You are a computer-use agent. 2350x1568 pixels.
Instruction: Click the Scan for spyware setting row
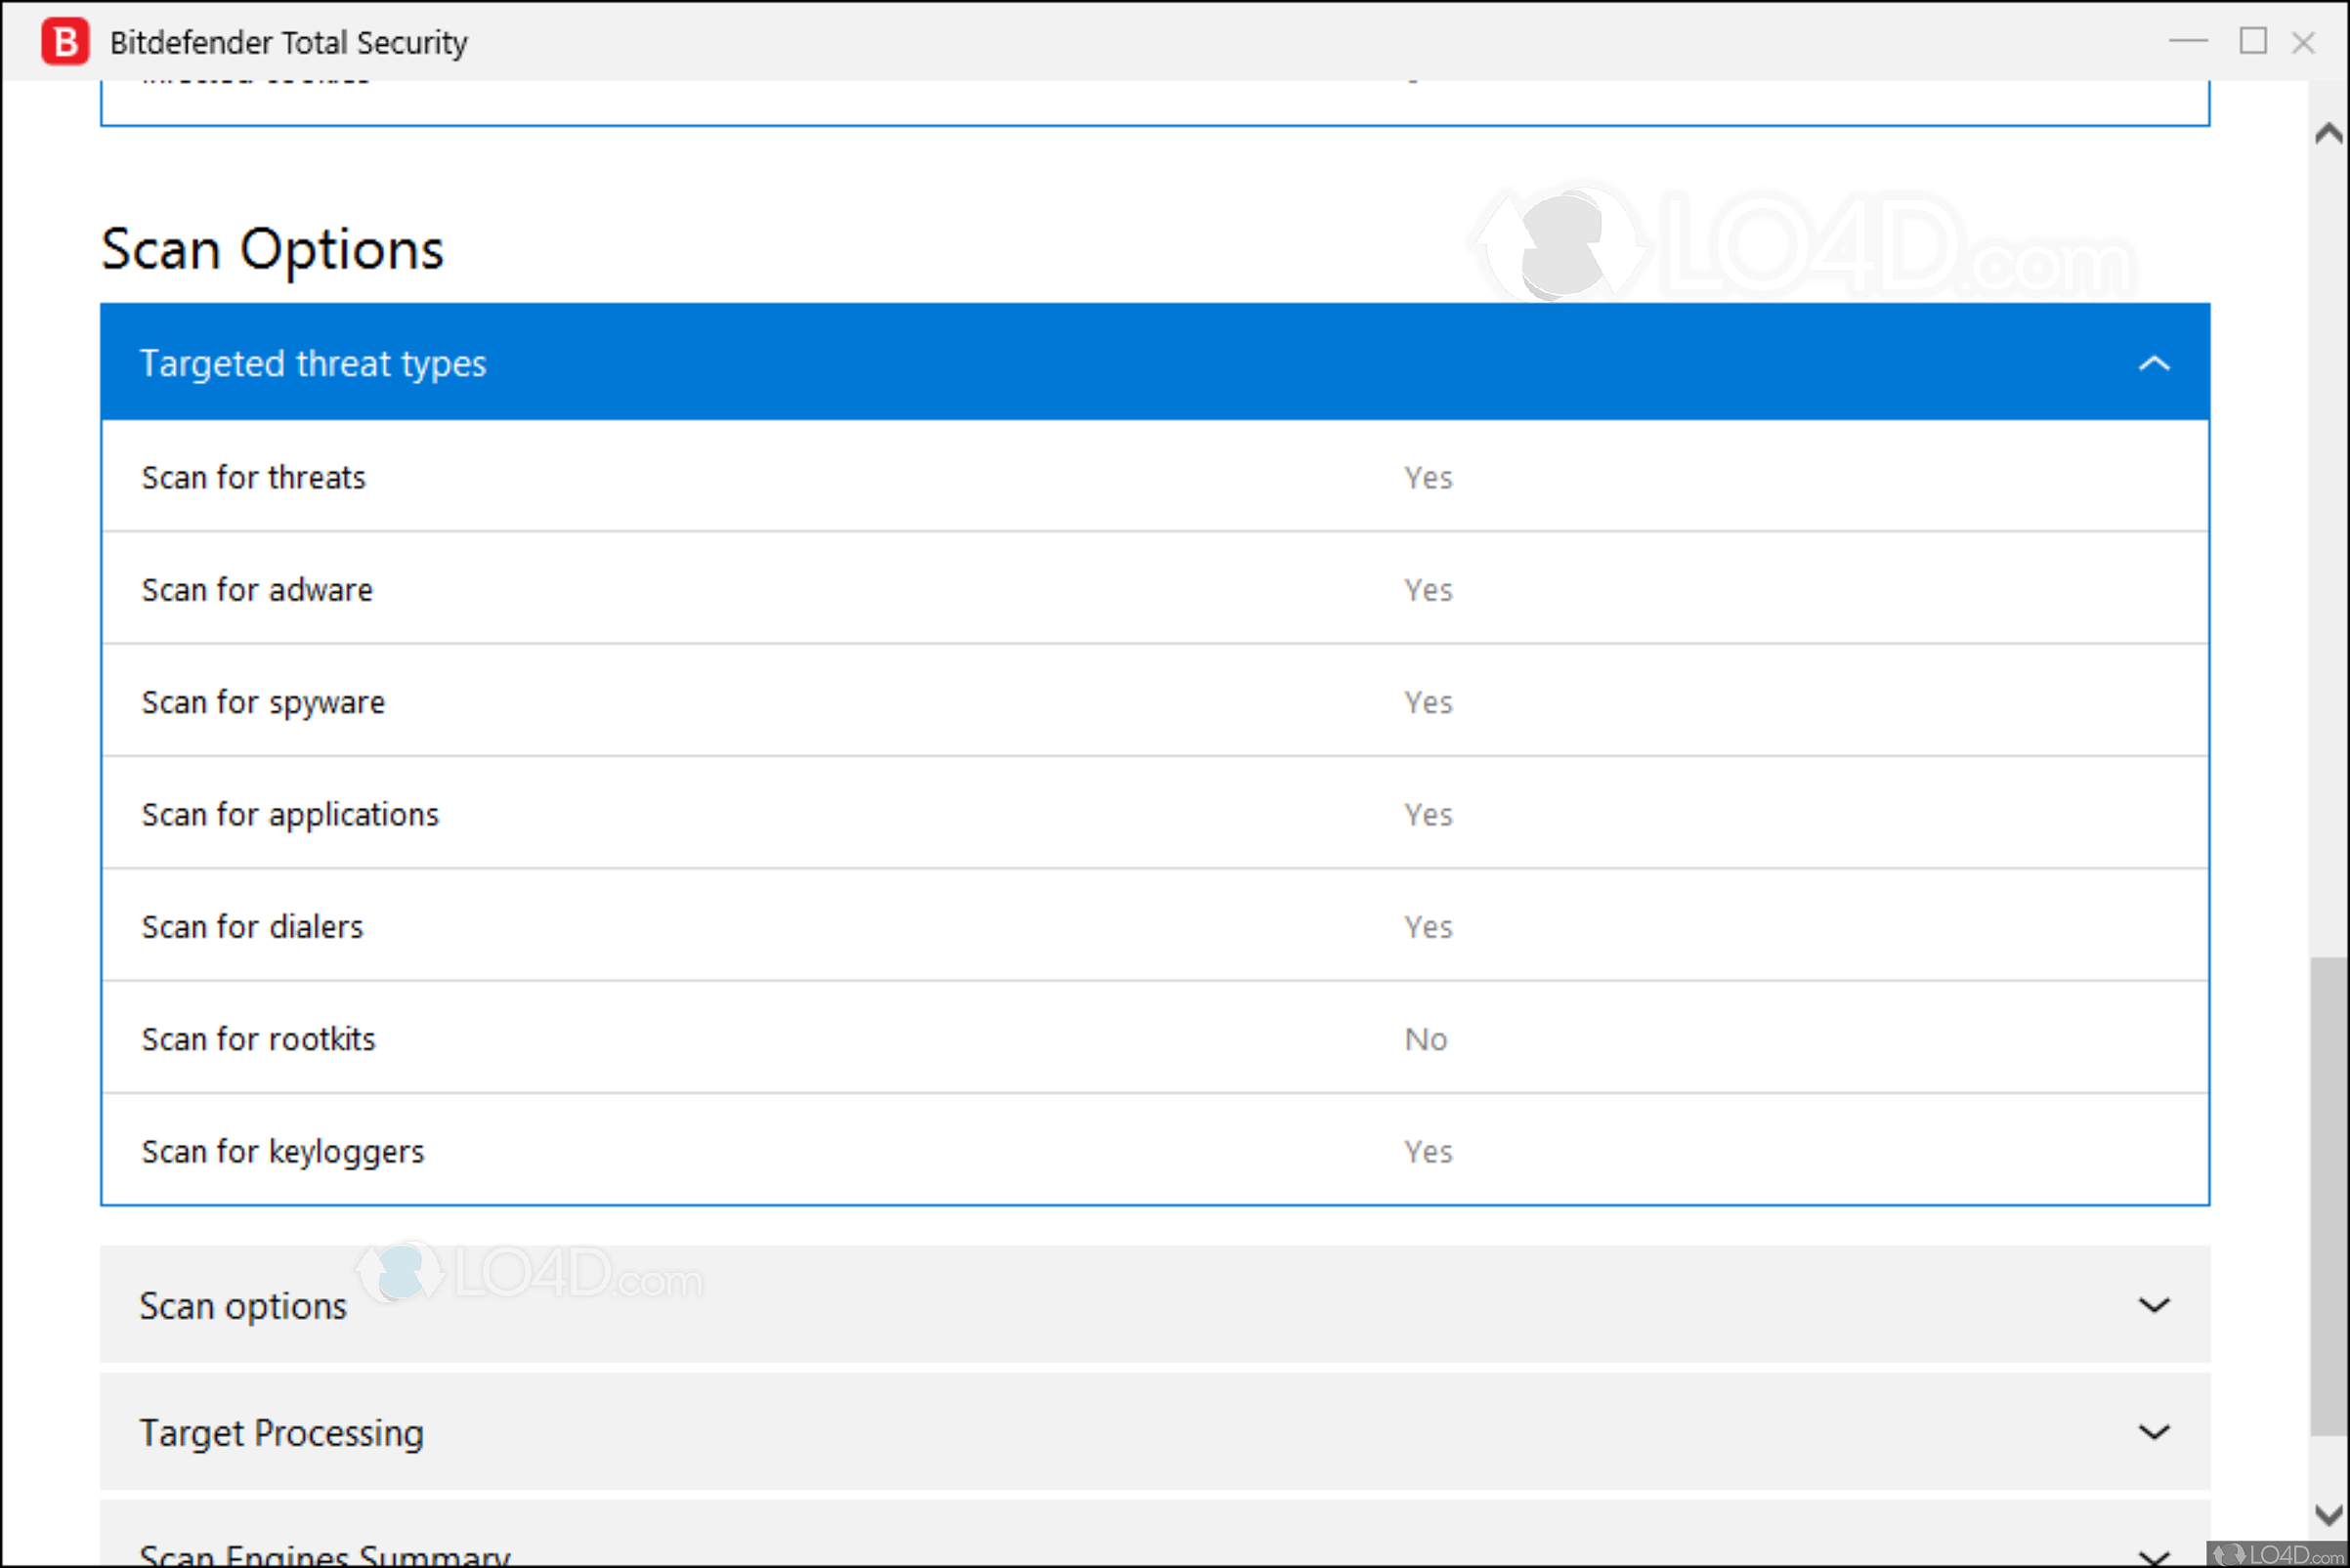pyautogui.click(x=700, y=702)
